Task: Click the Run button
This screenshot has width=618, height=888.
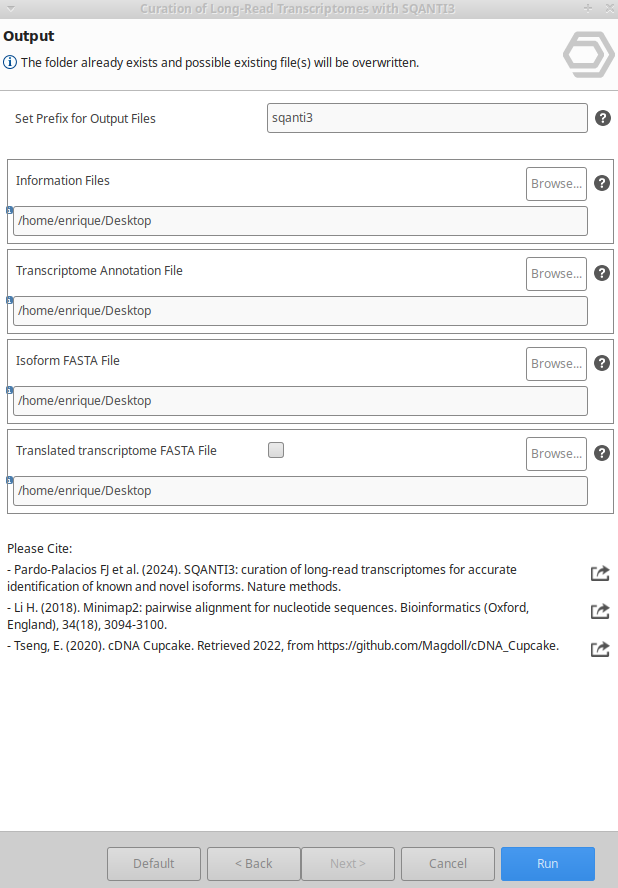Action: (548, 864)
